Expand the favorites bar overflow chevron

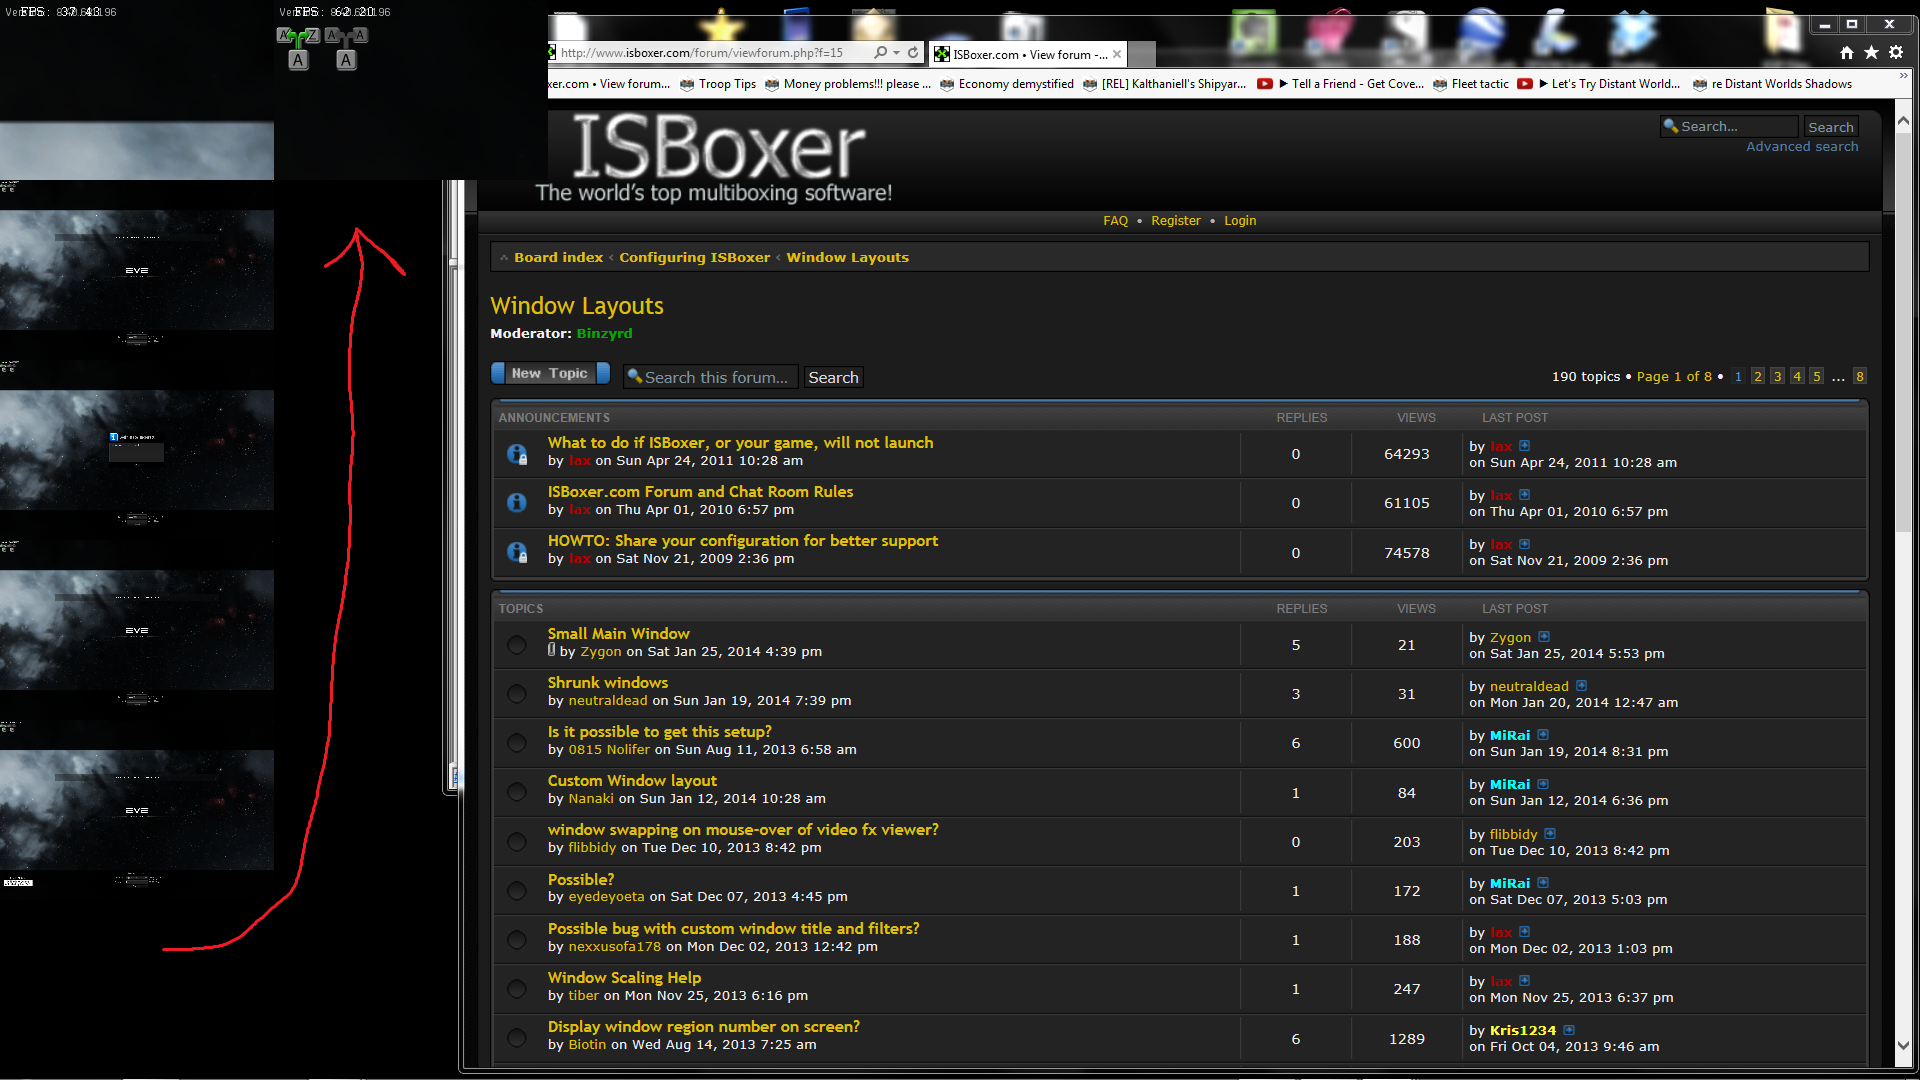point(1903,76)
